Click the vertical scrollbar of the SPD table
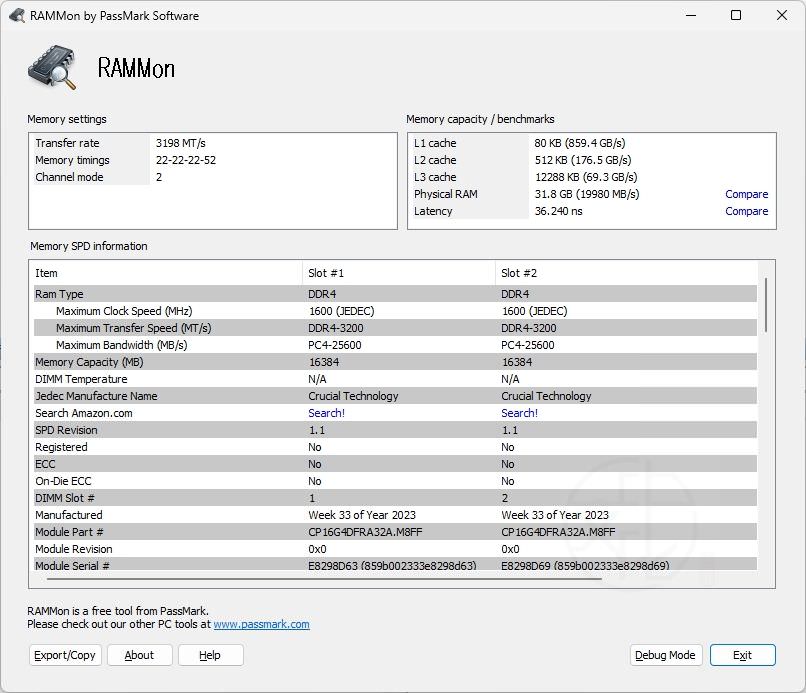 766,305
